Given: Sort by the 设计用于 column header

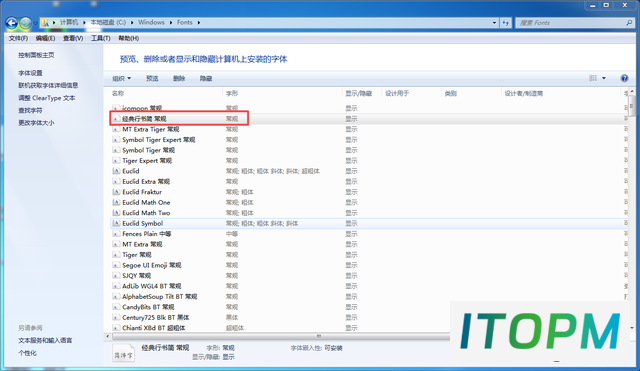Looking at the screenshot, I should pyautogui.click(x=397, y=93).
